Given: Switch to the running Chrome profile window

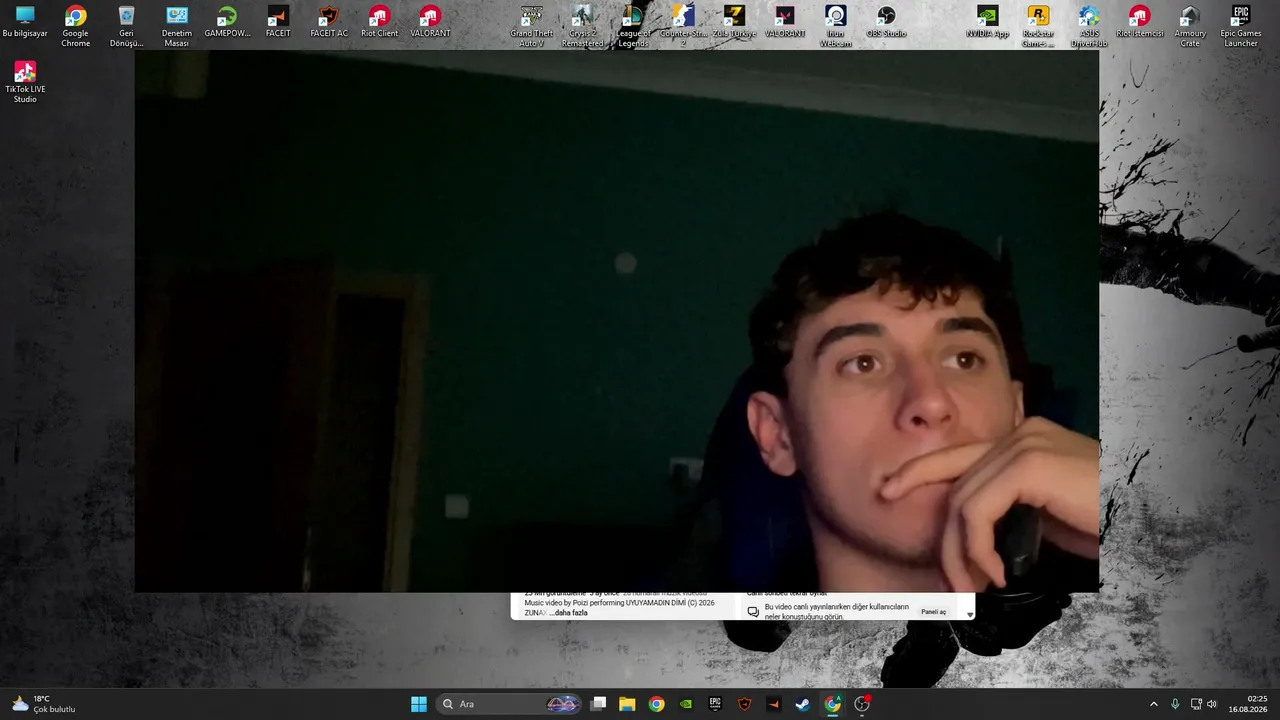Looking at the screenshot, I should click(x=832, y=704).
